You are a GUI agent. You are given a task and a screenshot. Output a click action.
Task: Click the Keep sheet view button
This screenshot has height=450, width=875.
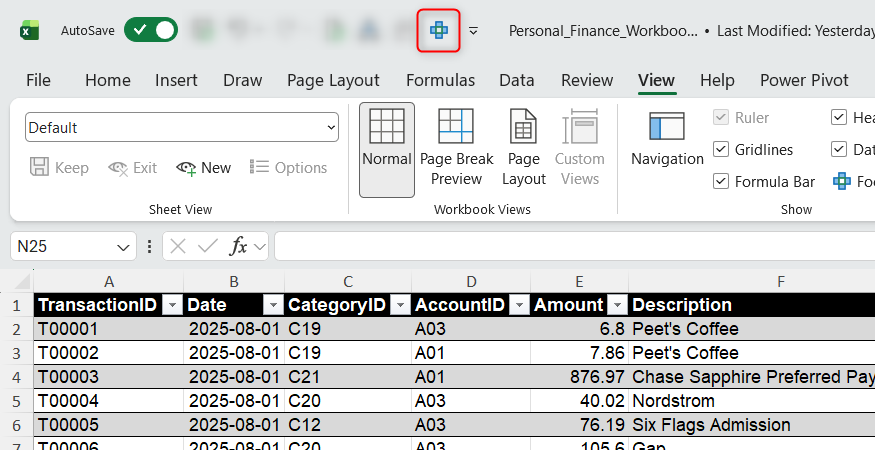click(x=59, y=167)
